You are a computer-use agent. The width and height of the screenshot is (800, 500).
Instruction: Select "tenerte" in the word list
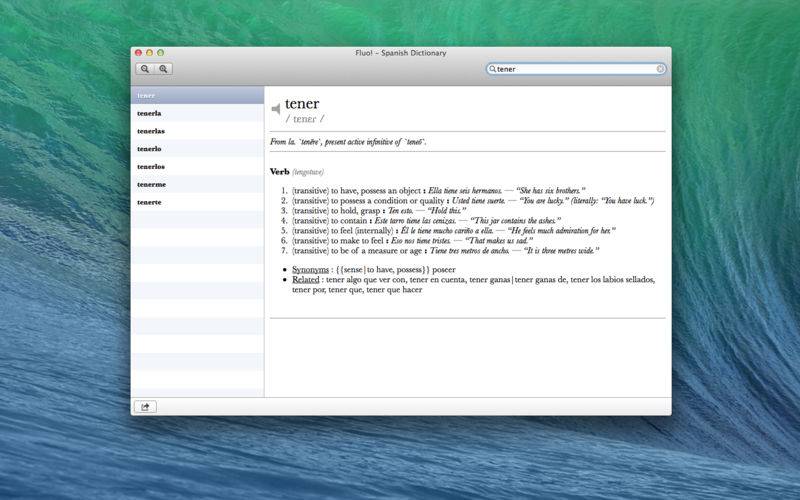tap(197, 202)
